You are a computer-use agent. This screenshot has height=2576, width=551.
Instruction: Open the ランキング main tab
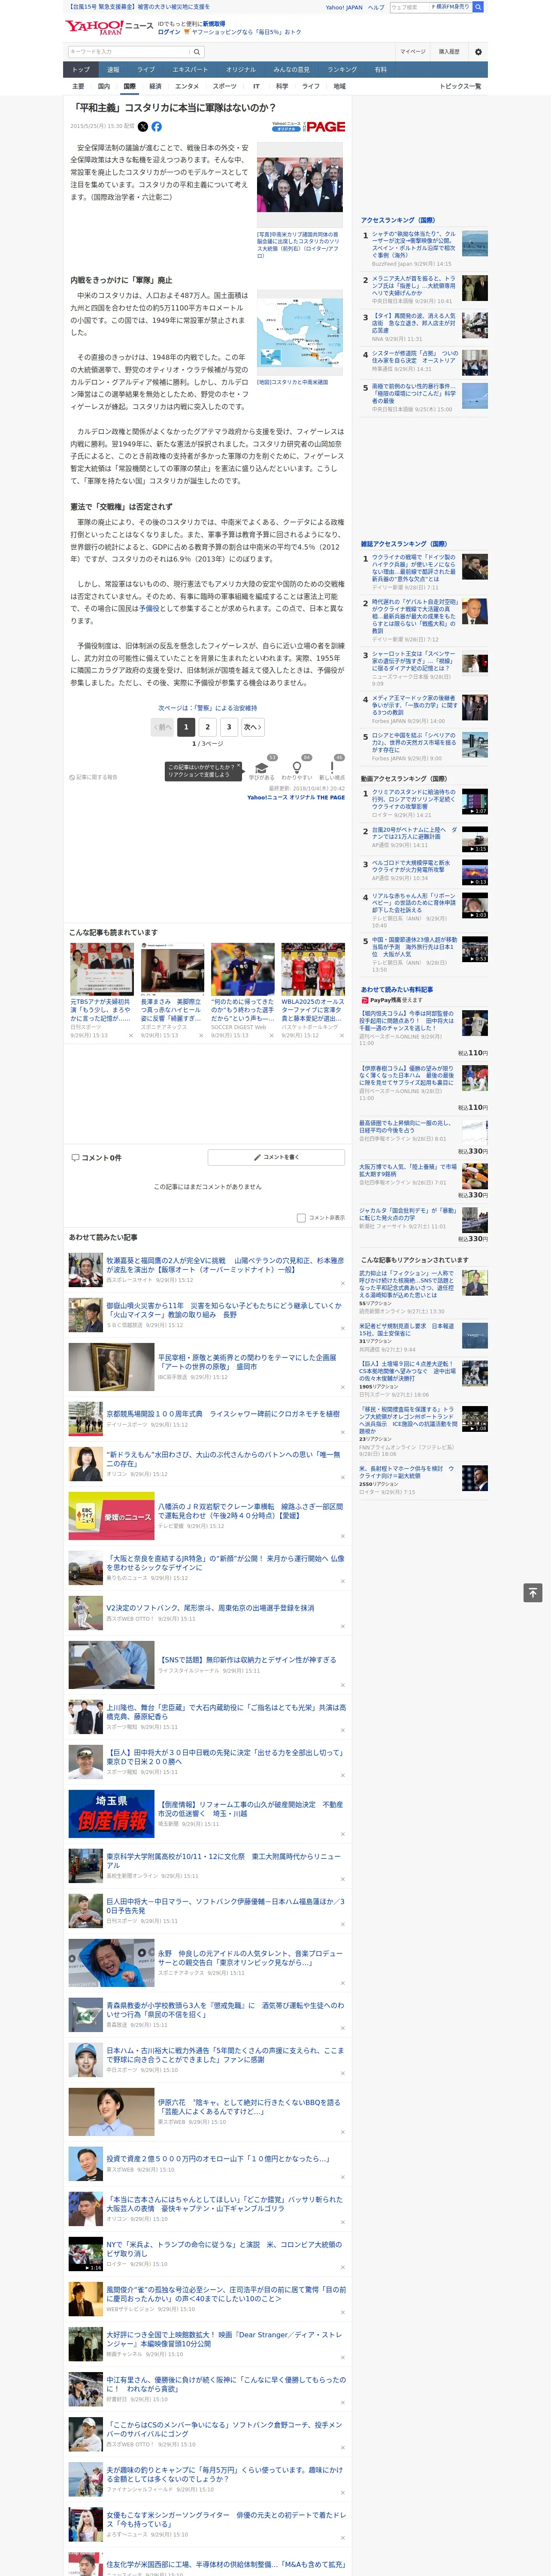tap(342, 70)
